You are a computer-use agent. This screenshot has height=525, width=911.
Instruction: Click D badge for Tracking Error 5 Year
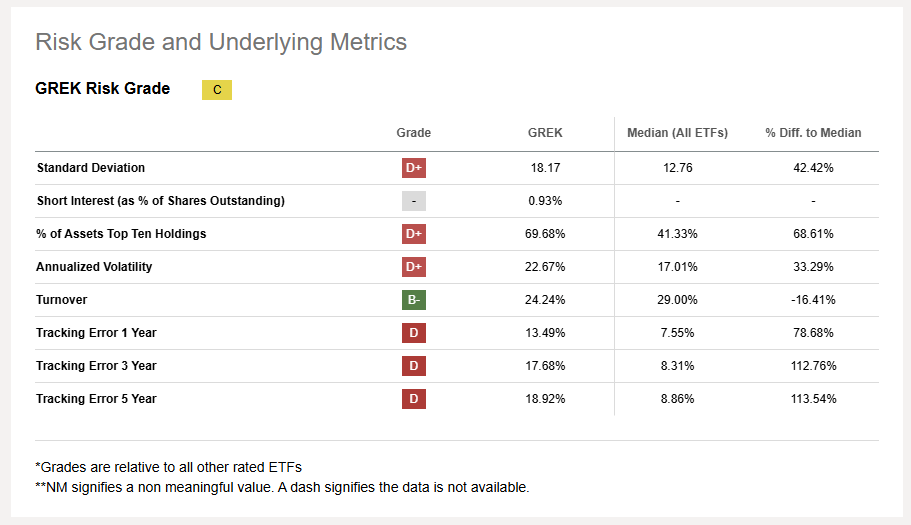(x=414, y=399)
